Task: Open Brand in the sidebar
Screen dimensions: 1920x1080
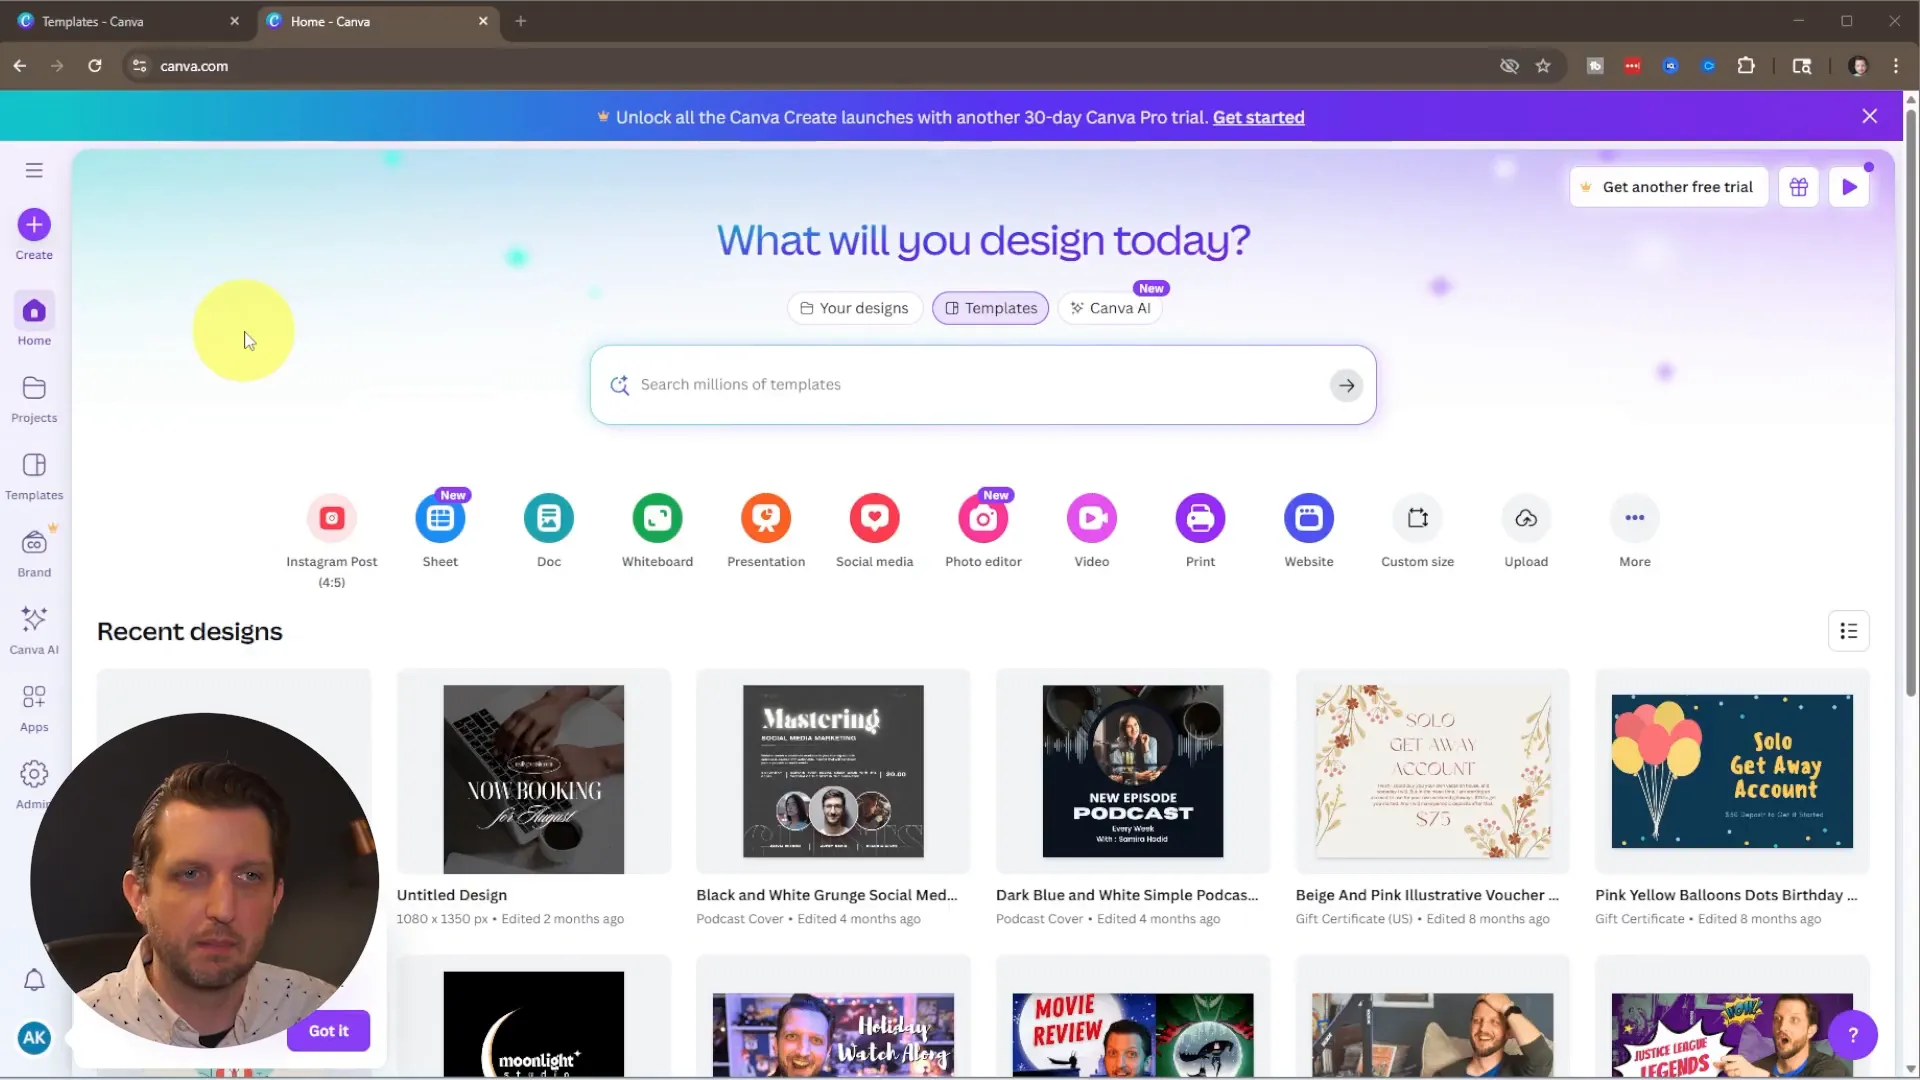Action: 34,553
